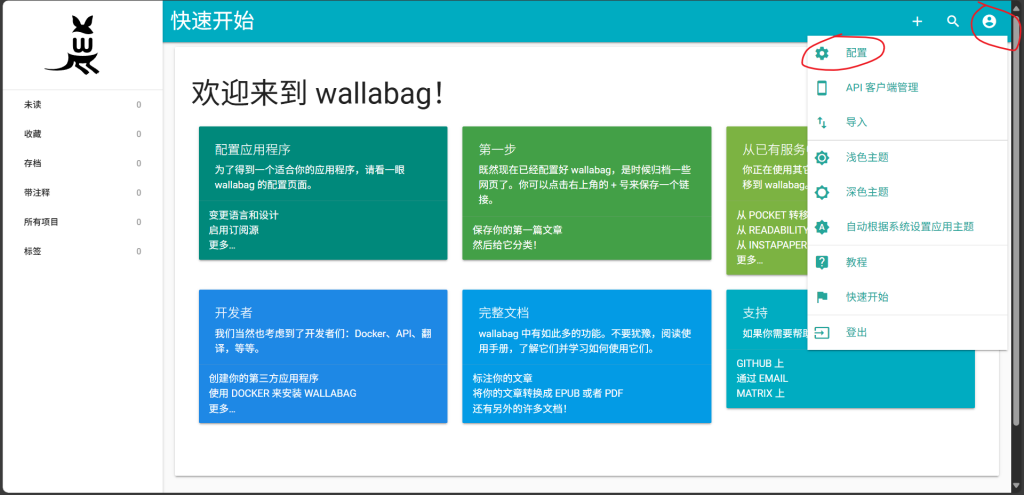Switch to 深色主题 dark theme
Viewport: 1024px width, 495px height.
[867, 192]
